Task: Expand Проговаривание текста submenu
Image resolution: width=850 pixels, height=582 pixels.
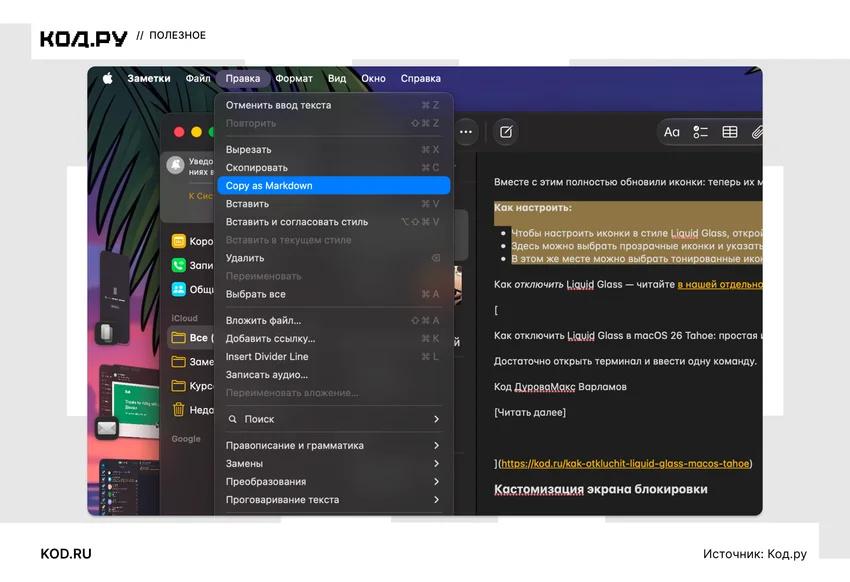Action: click(333, 500)
